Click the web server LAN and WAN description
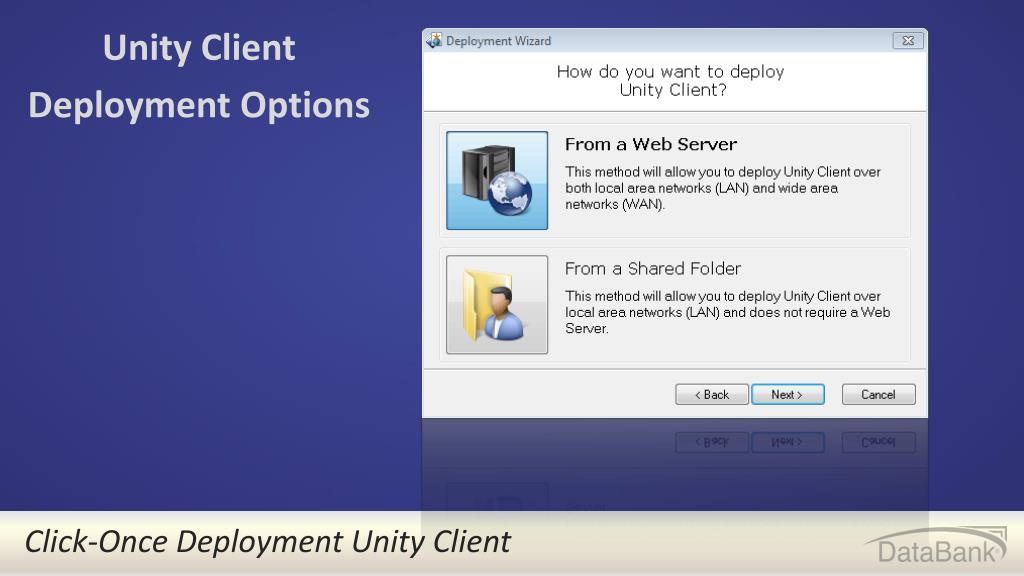This screenshot has height=576, width=1024. pyautogui.click(x=722, y=188)
